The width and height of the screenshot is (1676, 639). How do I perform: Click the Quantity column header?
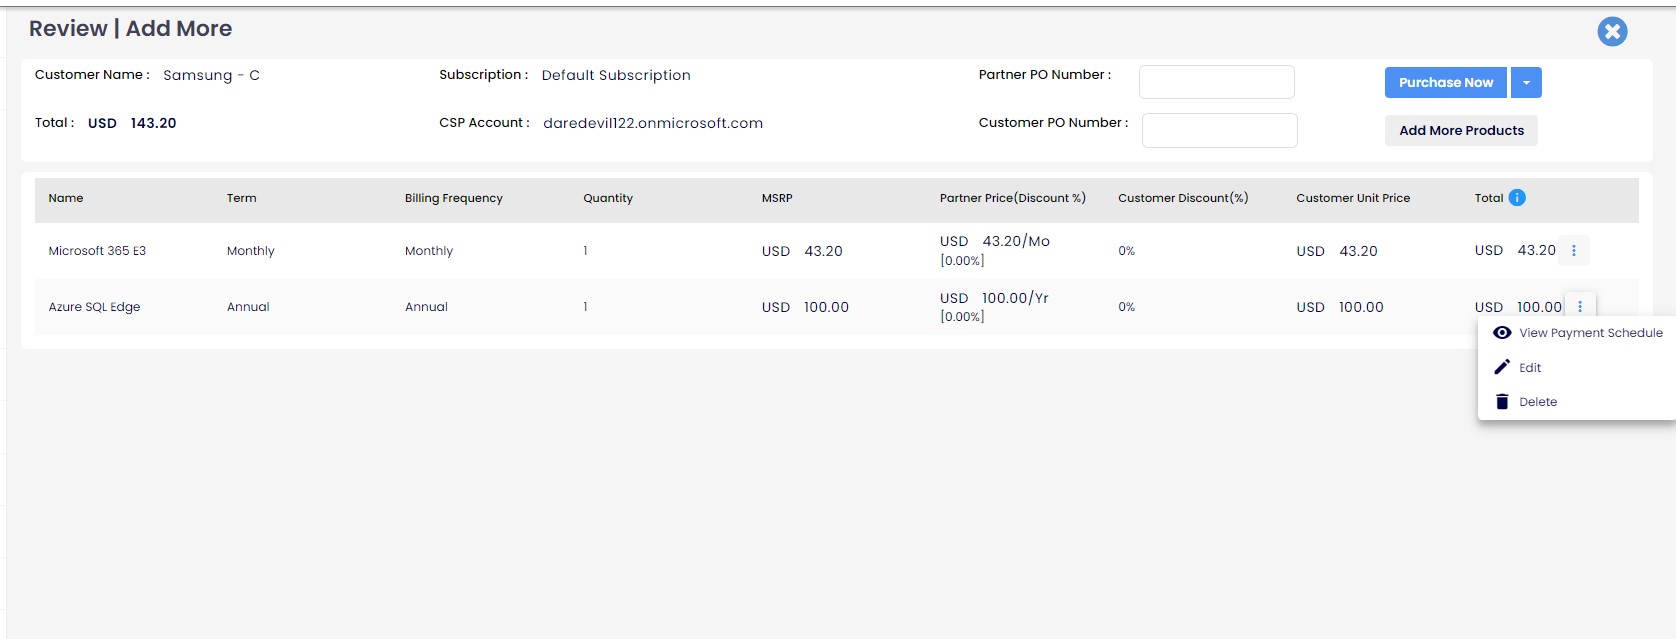[x=608, y=198]
